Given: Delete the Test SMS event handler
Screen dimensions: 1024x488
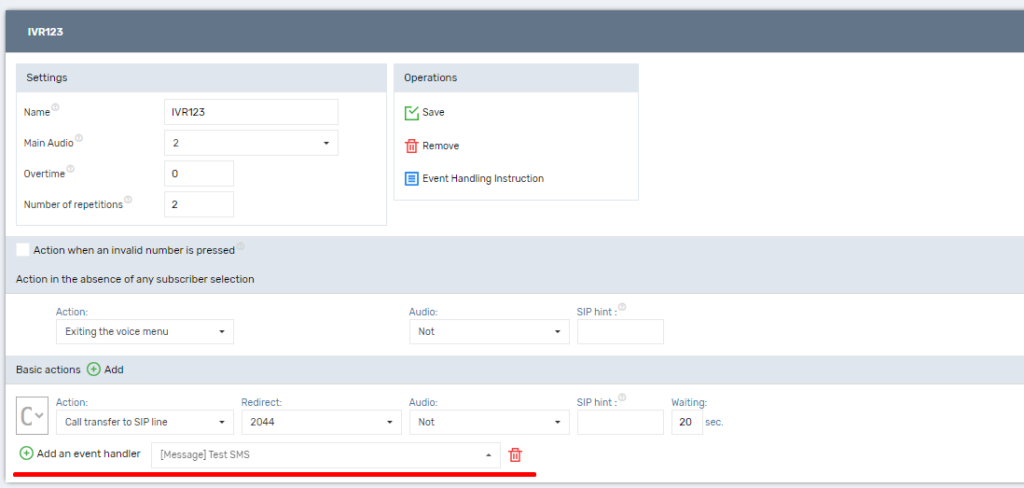Looking at the screenshot, I should 515,455.
